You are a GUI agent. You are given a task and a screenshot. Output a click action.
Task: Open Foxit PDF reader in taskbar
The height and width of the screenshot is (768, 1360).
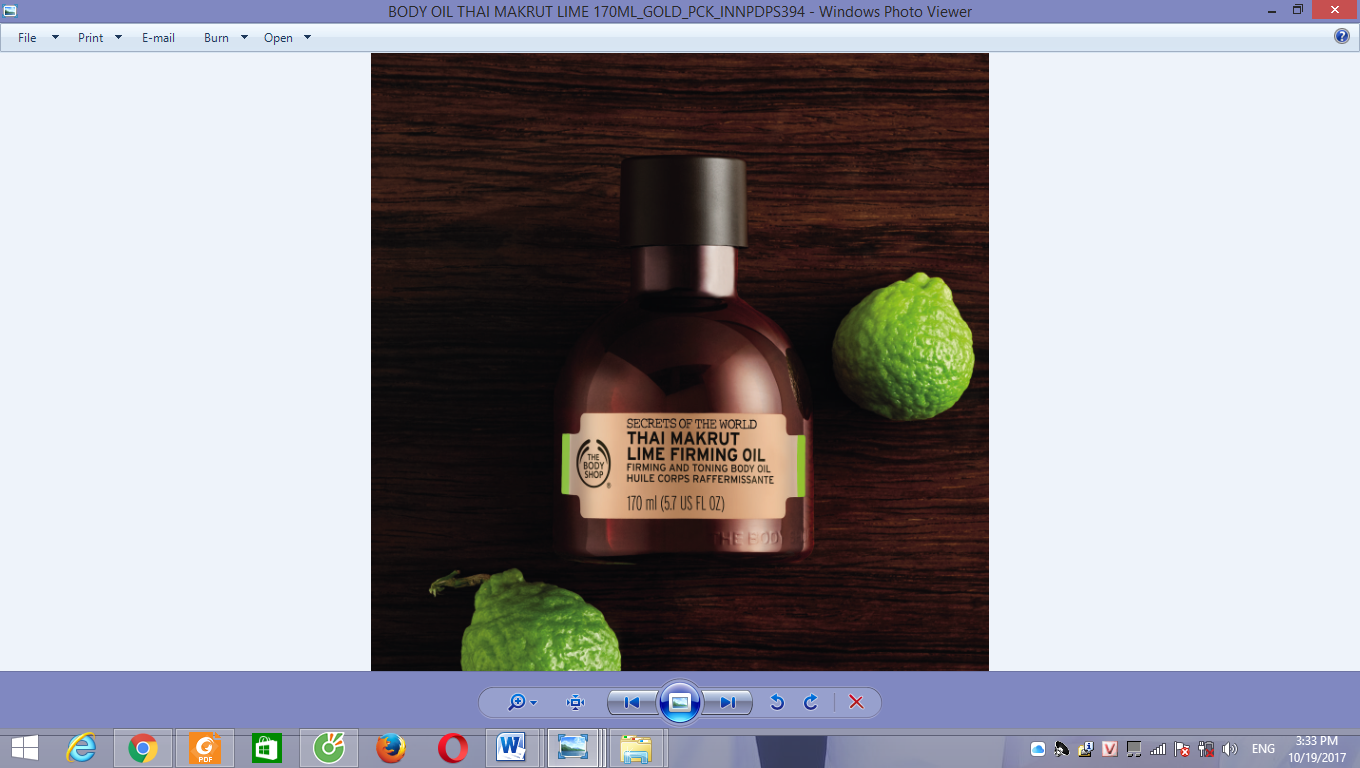point(205,748)
